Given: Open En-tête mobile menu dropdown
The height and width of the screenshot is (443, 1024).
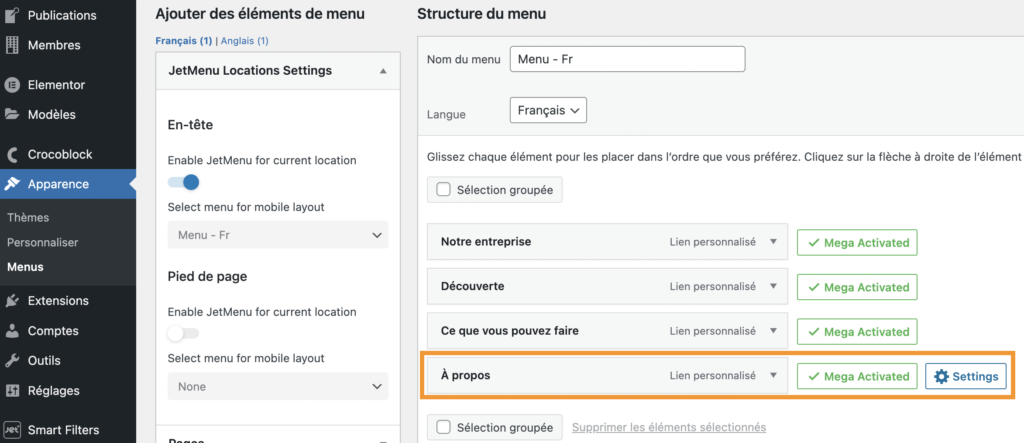Looking at the screenshot, I should click(x=278, y=235).
